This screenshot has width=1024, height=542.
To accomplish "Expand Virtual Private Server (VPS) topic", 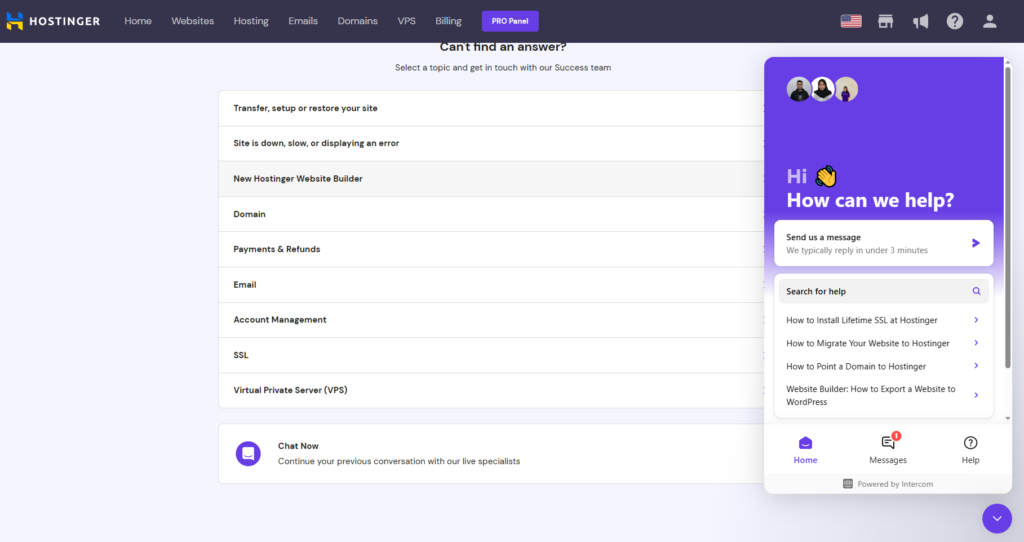I will [x=491, y=391].
